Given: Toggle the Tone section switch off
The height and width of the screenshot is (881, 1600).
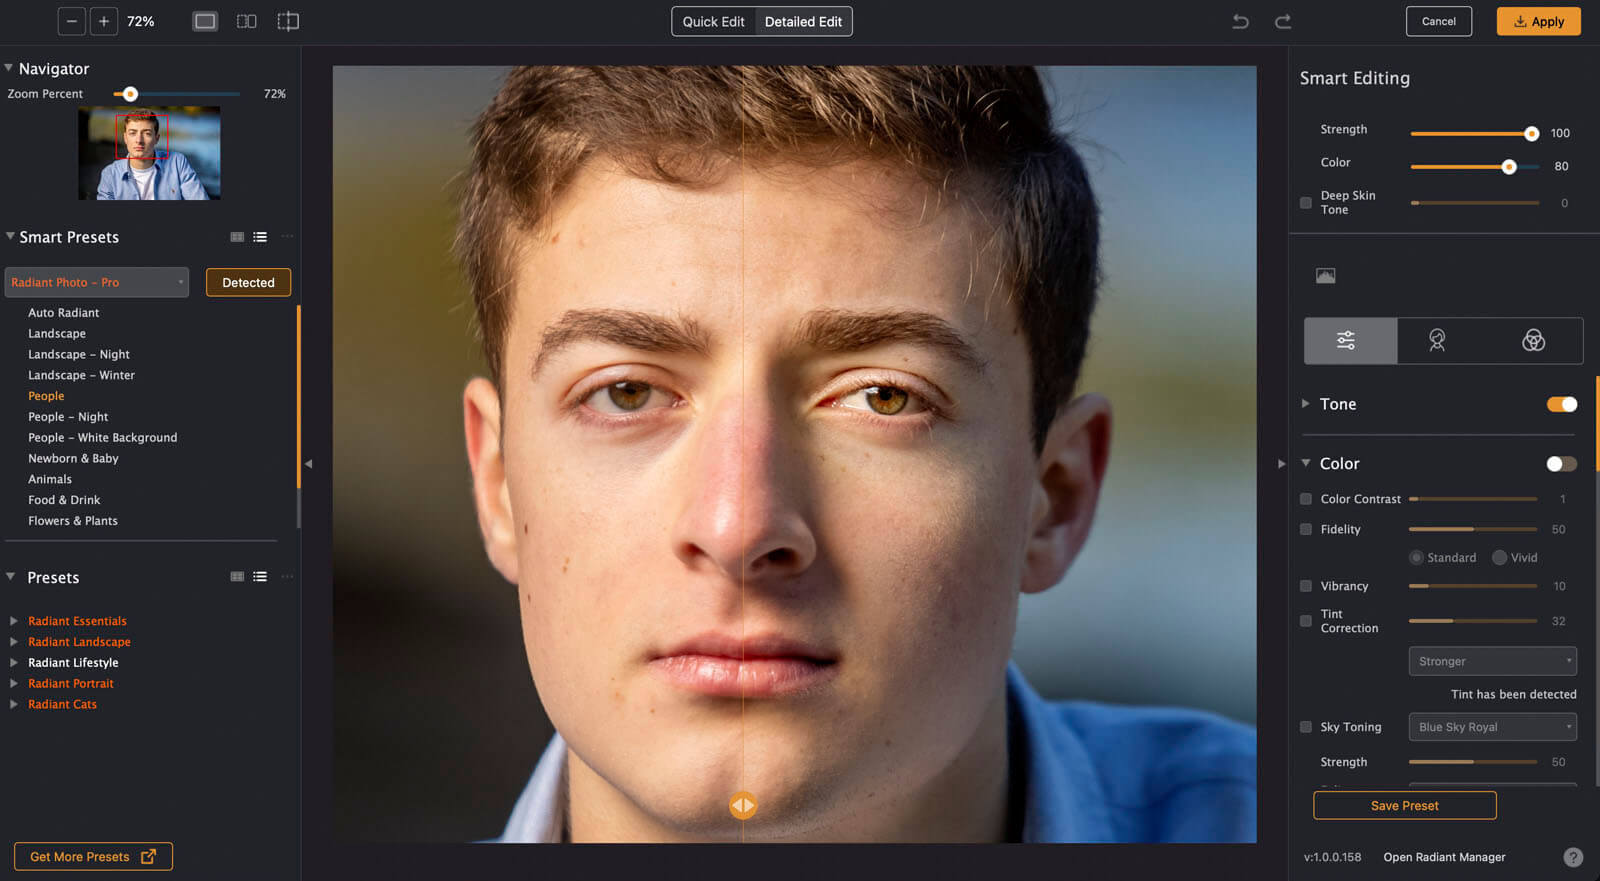Looking at the screenshot, I should point(1561,404).
